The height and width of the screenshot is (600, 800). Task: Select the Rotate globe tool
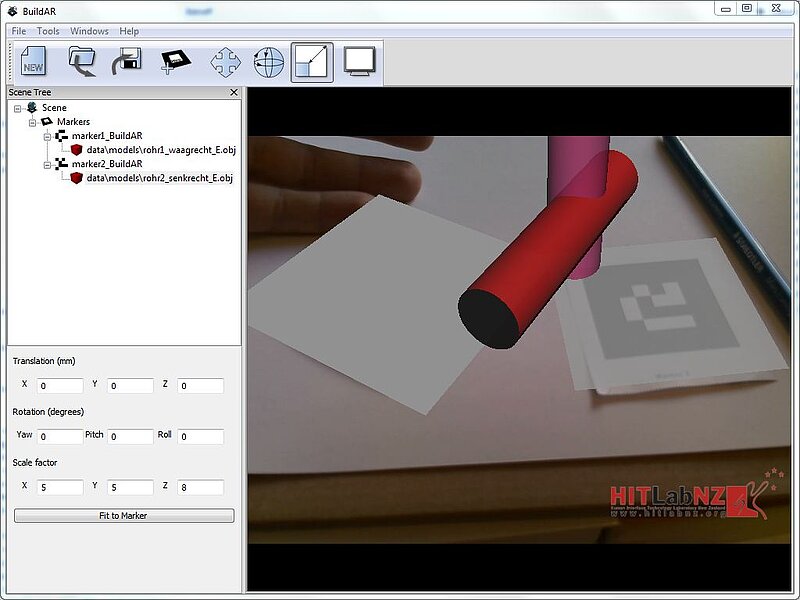(268, 63)
